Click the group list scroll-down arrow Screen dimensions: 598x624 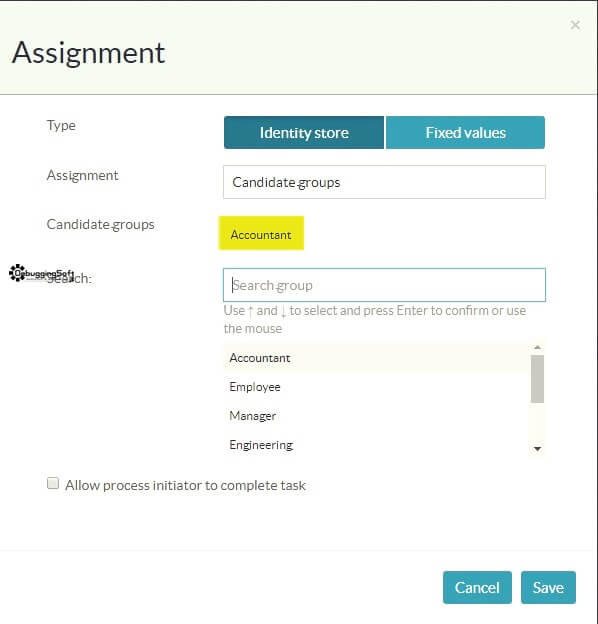pos(537,449)
